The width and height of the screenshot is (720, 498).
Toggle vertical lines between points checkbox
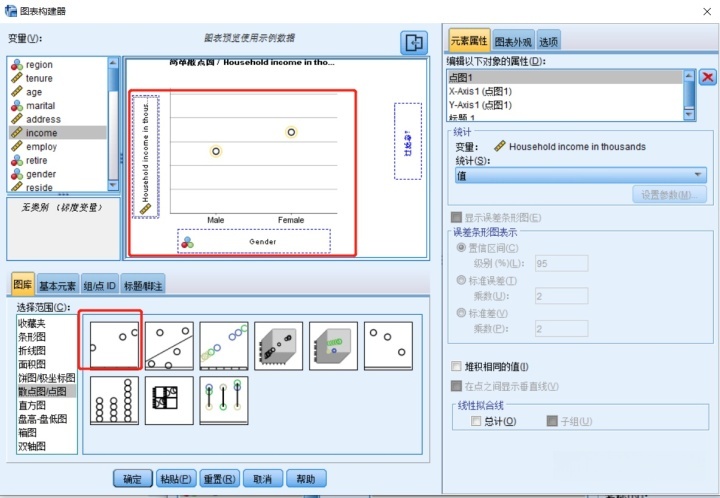[x=456, y=386]
